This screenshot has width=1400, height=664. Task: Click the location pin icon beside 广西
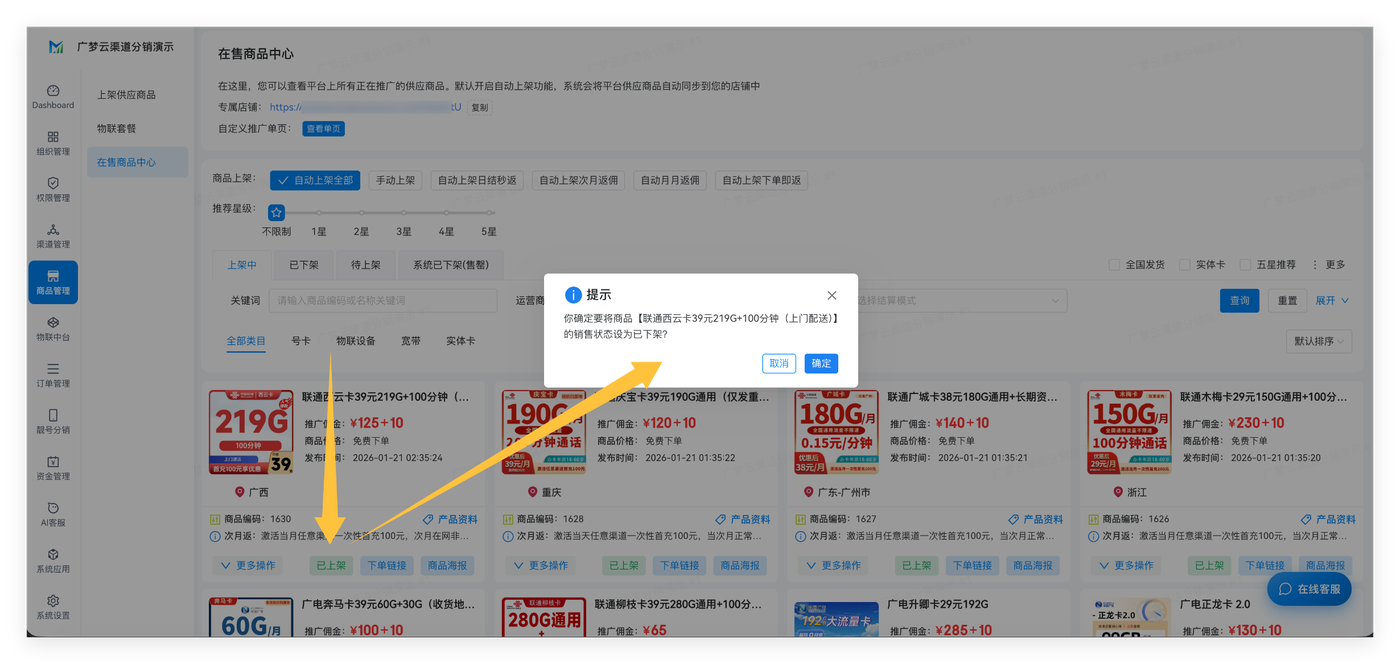click(239, 492)
